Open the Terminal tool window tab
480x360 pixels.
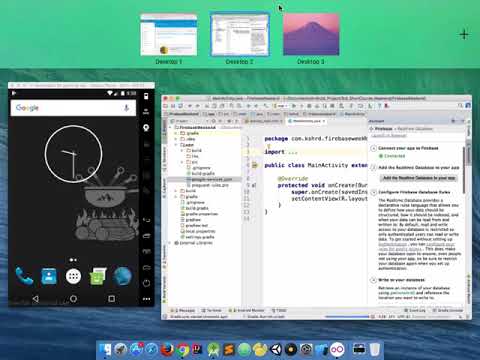(x=211, y=310)
